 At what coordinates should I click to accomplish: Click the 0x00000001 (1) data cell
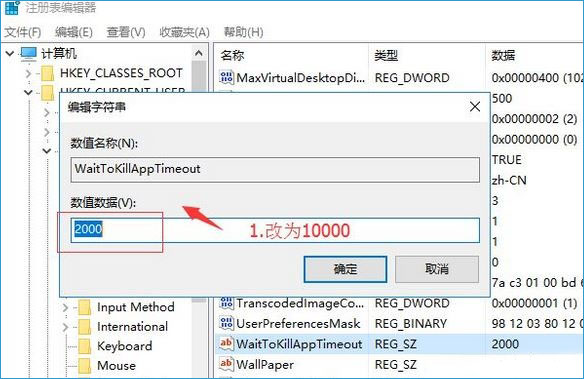click(x=534, y=303)
